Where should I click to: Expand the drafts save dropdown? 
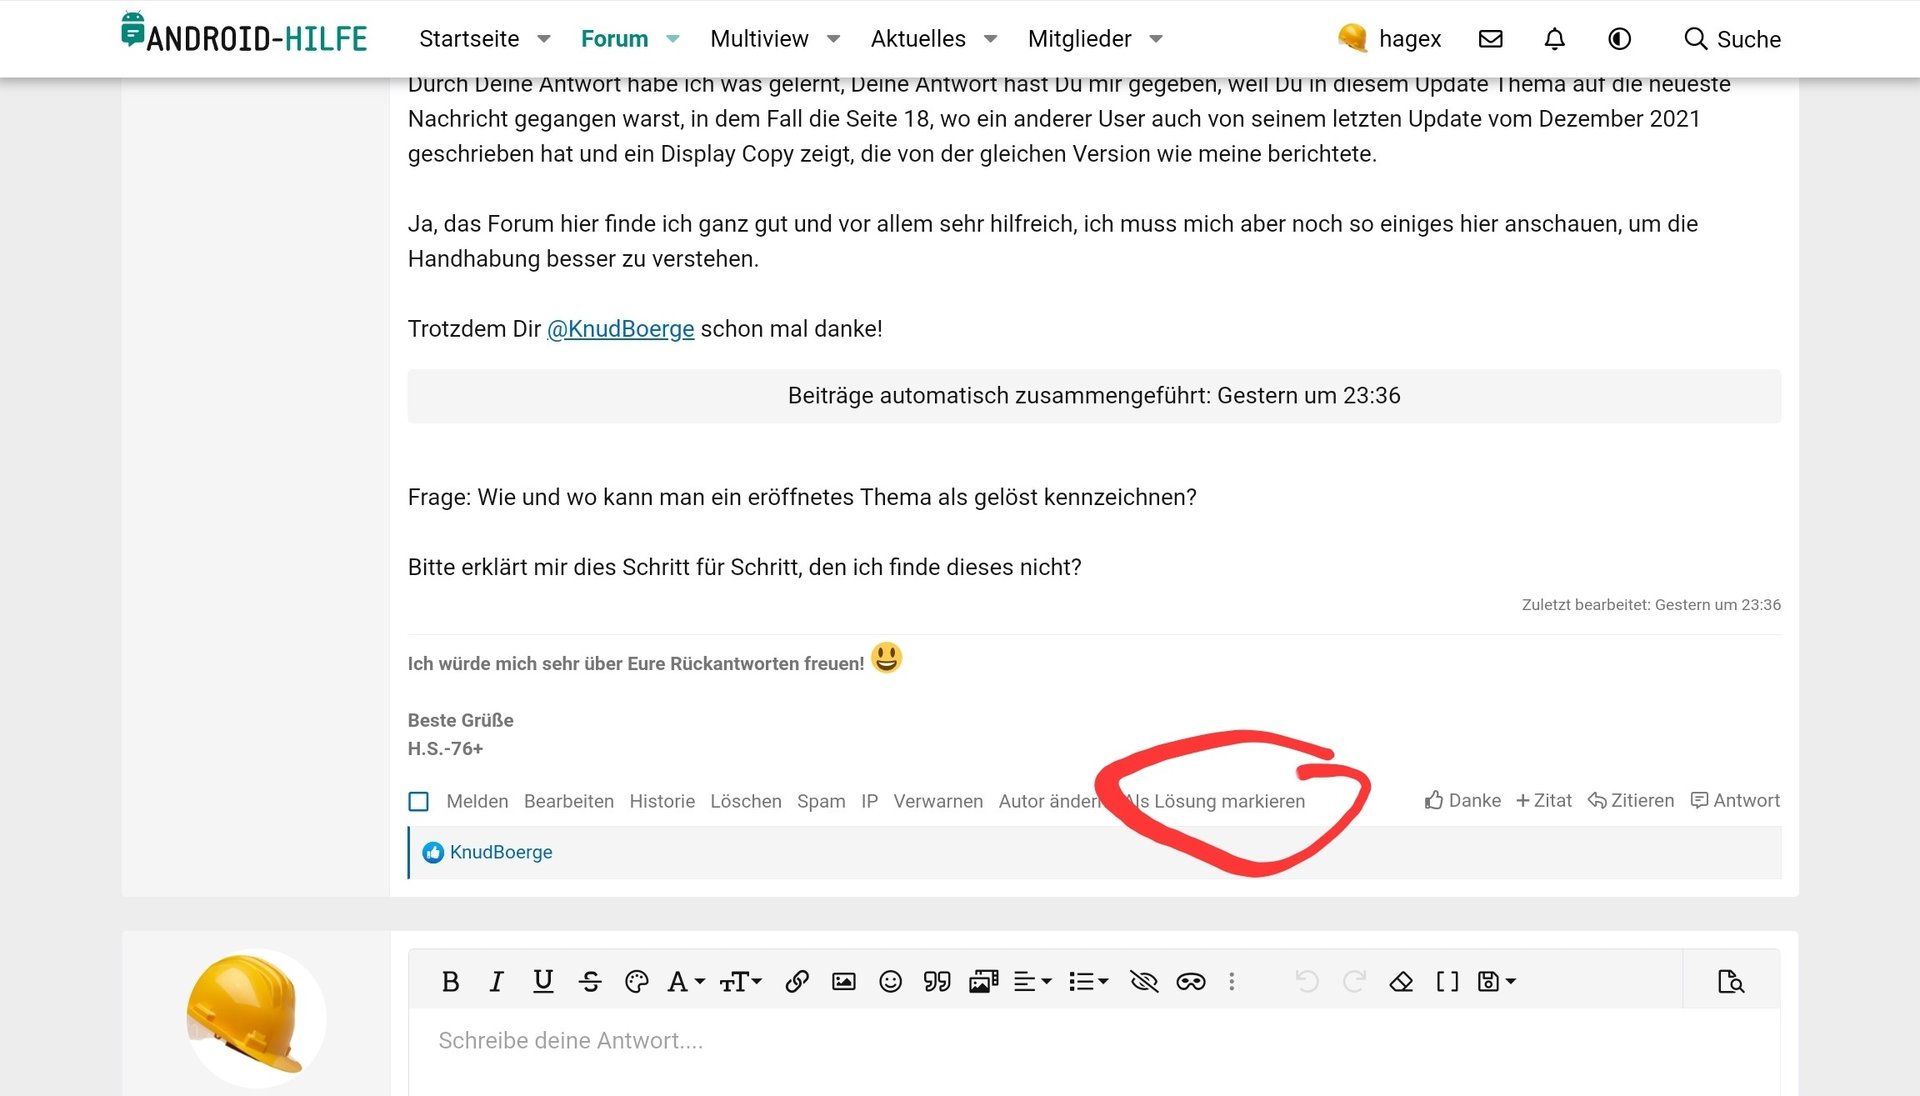click(x=1497, y=982)
